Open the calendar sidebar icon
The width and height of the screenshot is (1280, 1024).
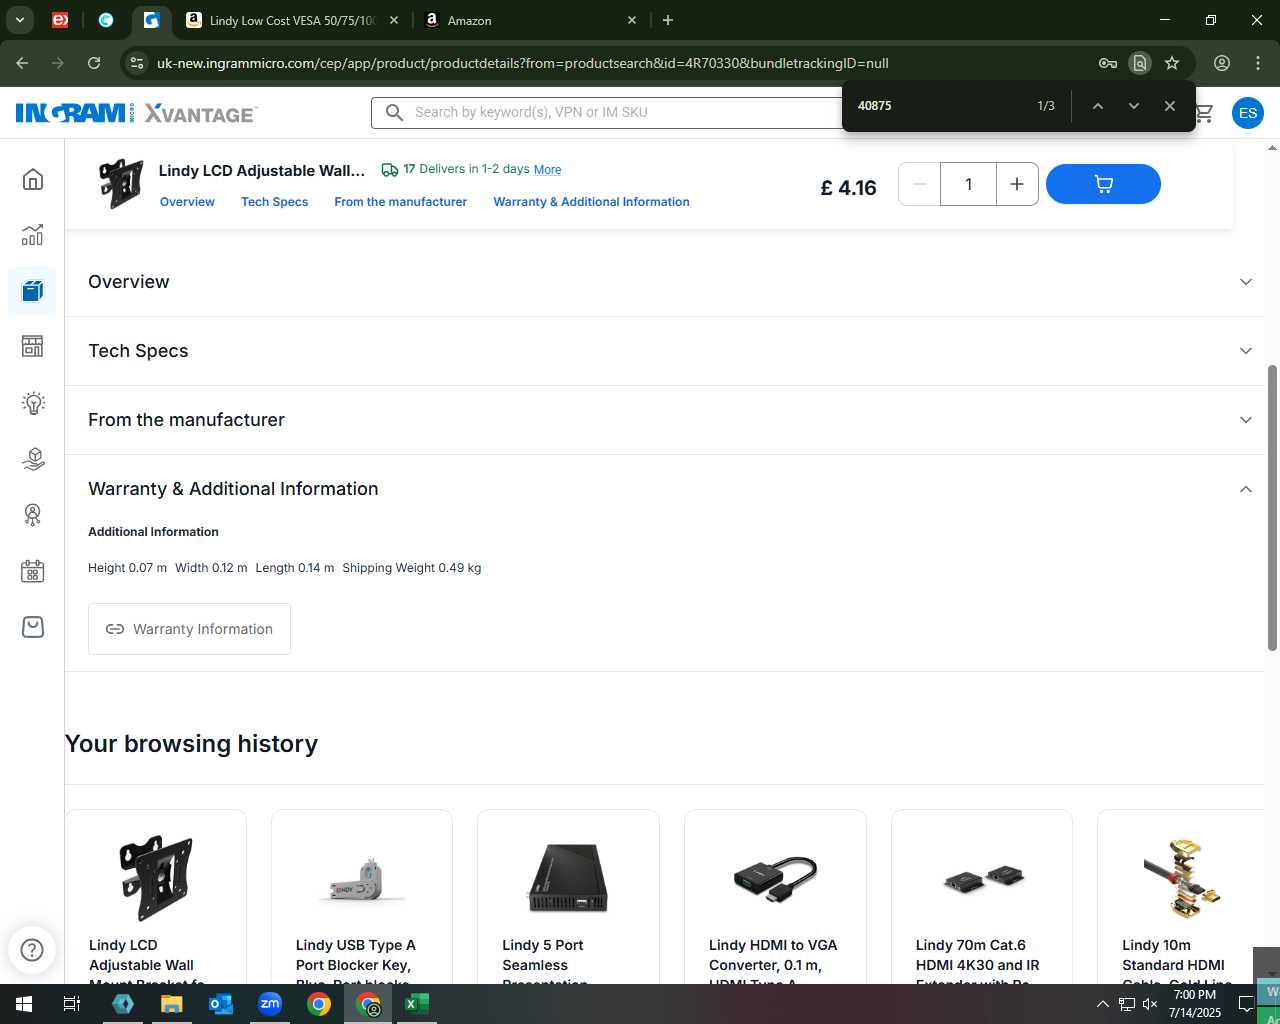coord(33,571)
